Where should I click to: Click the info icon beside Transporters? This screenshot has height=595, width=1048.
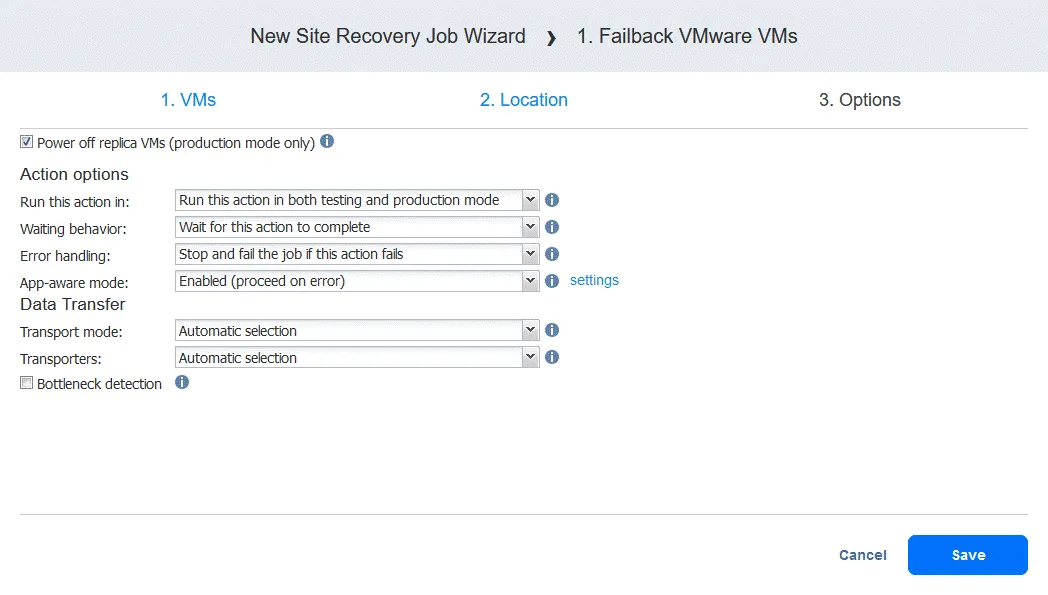[x=551, y=357]
